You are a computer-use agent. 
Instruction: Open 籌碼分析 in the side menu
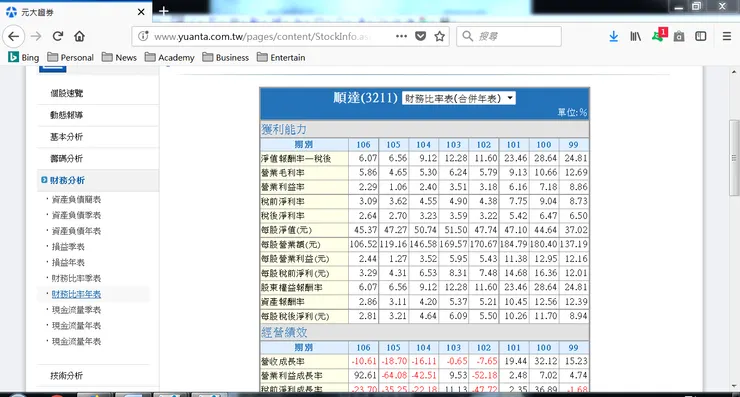click(x=67, y=159)
